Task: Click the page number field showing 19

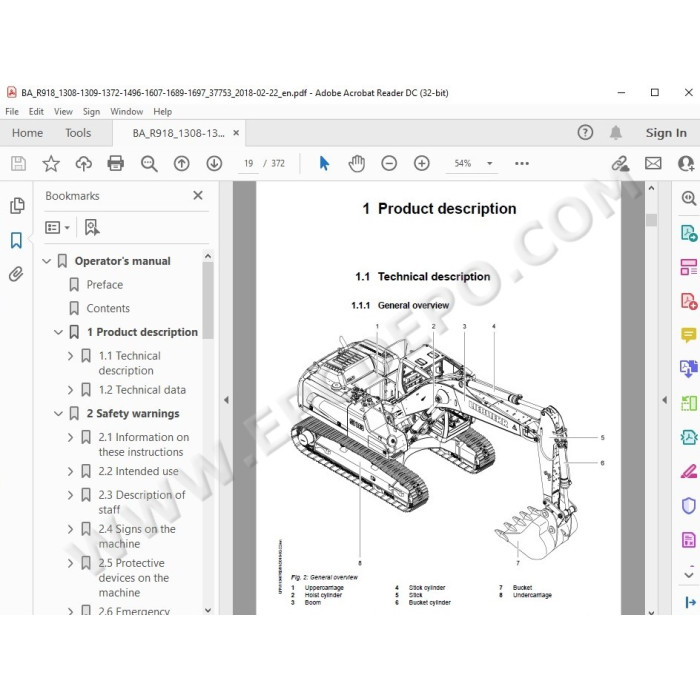Action: click(x=249, y=163)
